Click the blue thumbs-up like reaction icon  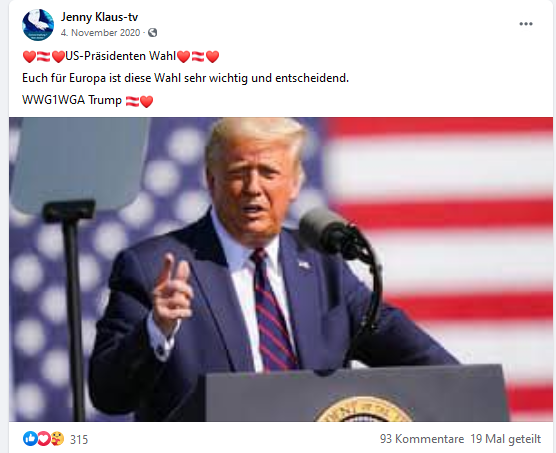30,439
